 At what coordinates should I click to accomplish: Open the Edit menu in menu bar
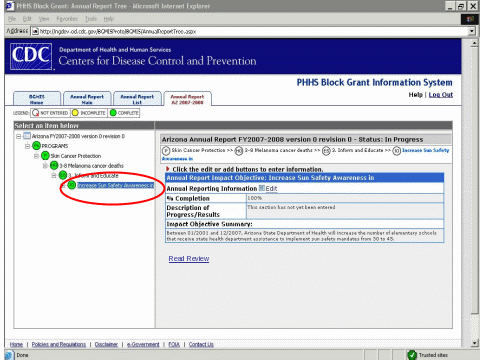pos(27,19)
